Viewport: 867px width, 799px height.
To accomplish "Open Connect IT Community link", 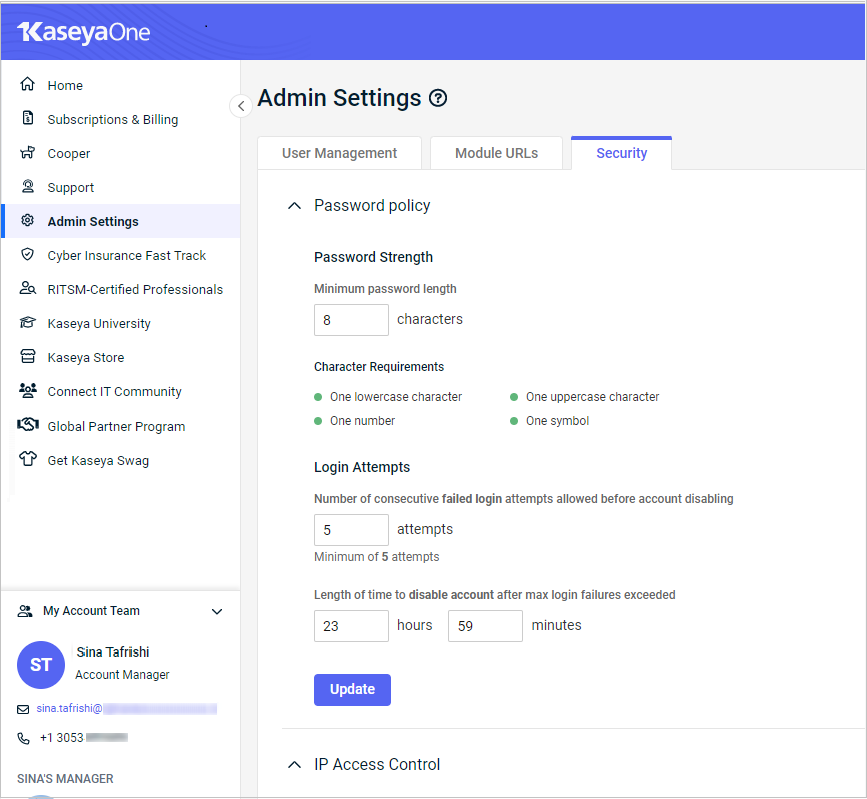I will [x=114, y=391].
